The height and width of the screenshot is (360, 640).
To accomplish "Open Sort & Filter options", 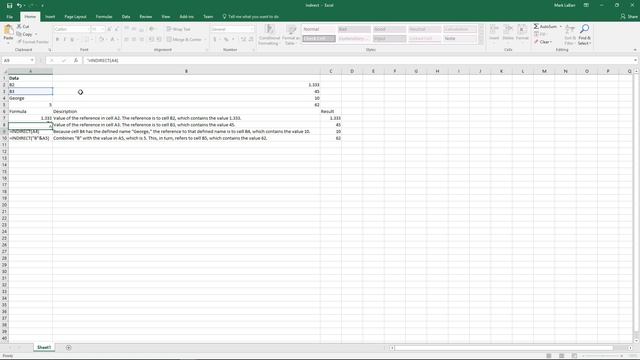I will point(569,35).
